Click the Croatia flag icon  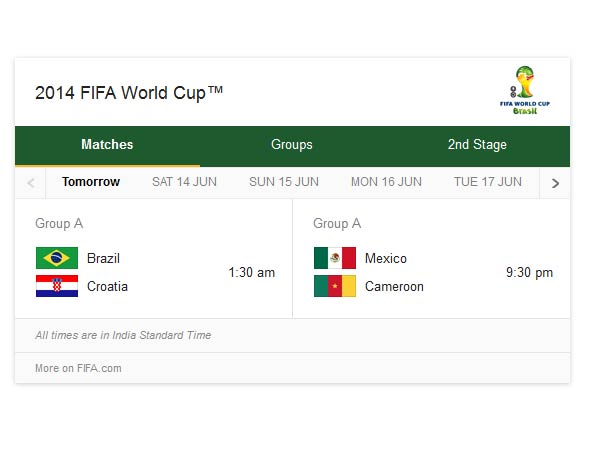[56, 286]
